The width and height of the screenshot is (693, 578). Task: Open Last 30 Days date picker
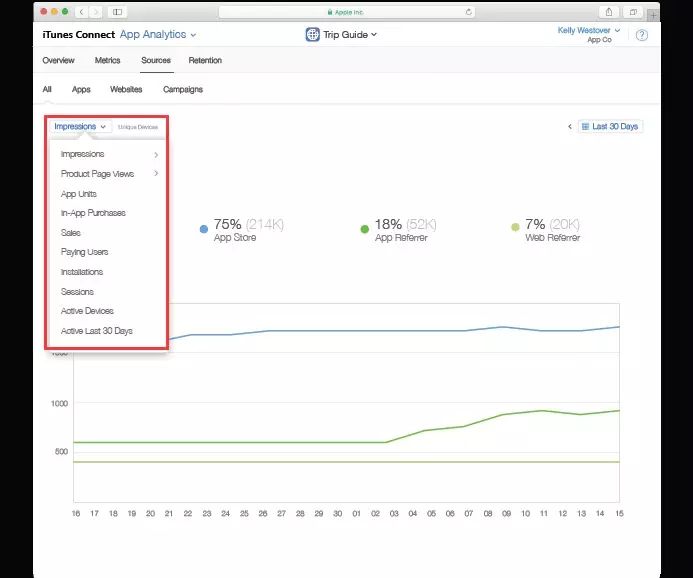coord(610,126)
